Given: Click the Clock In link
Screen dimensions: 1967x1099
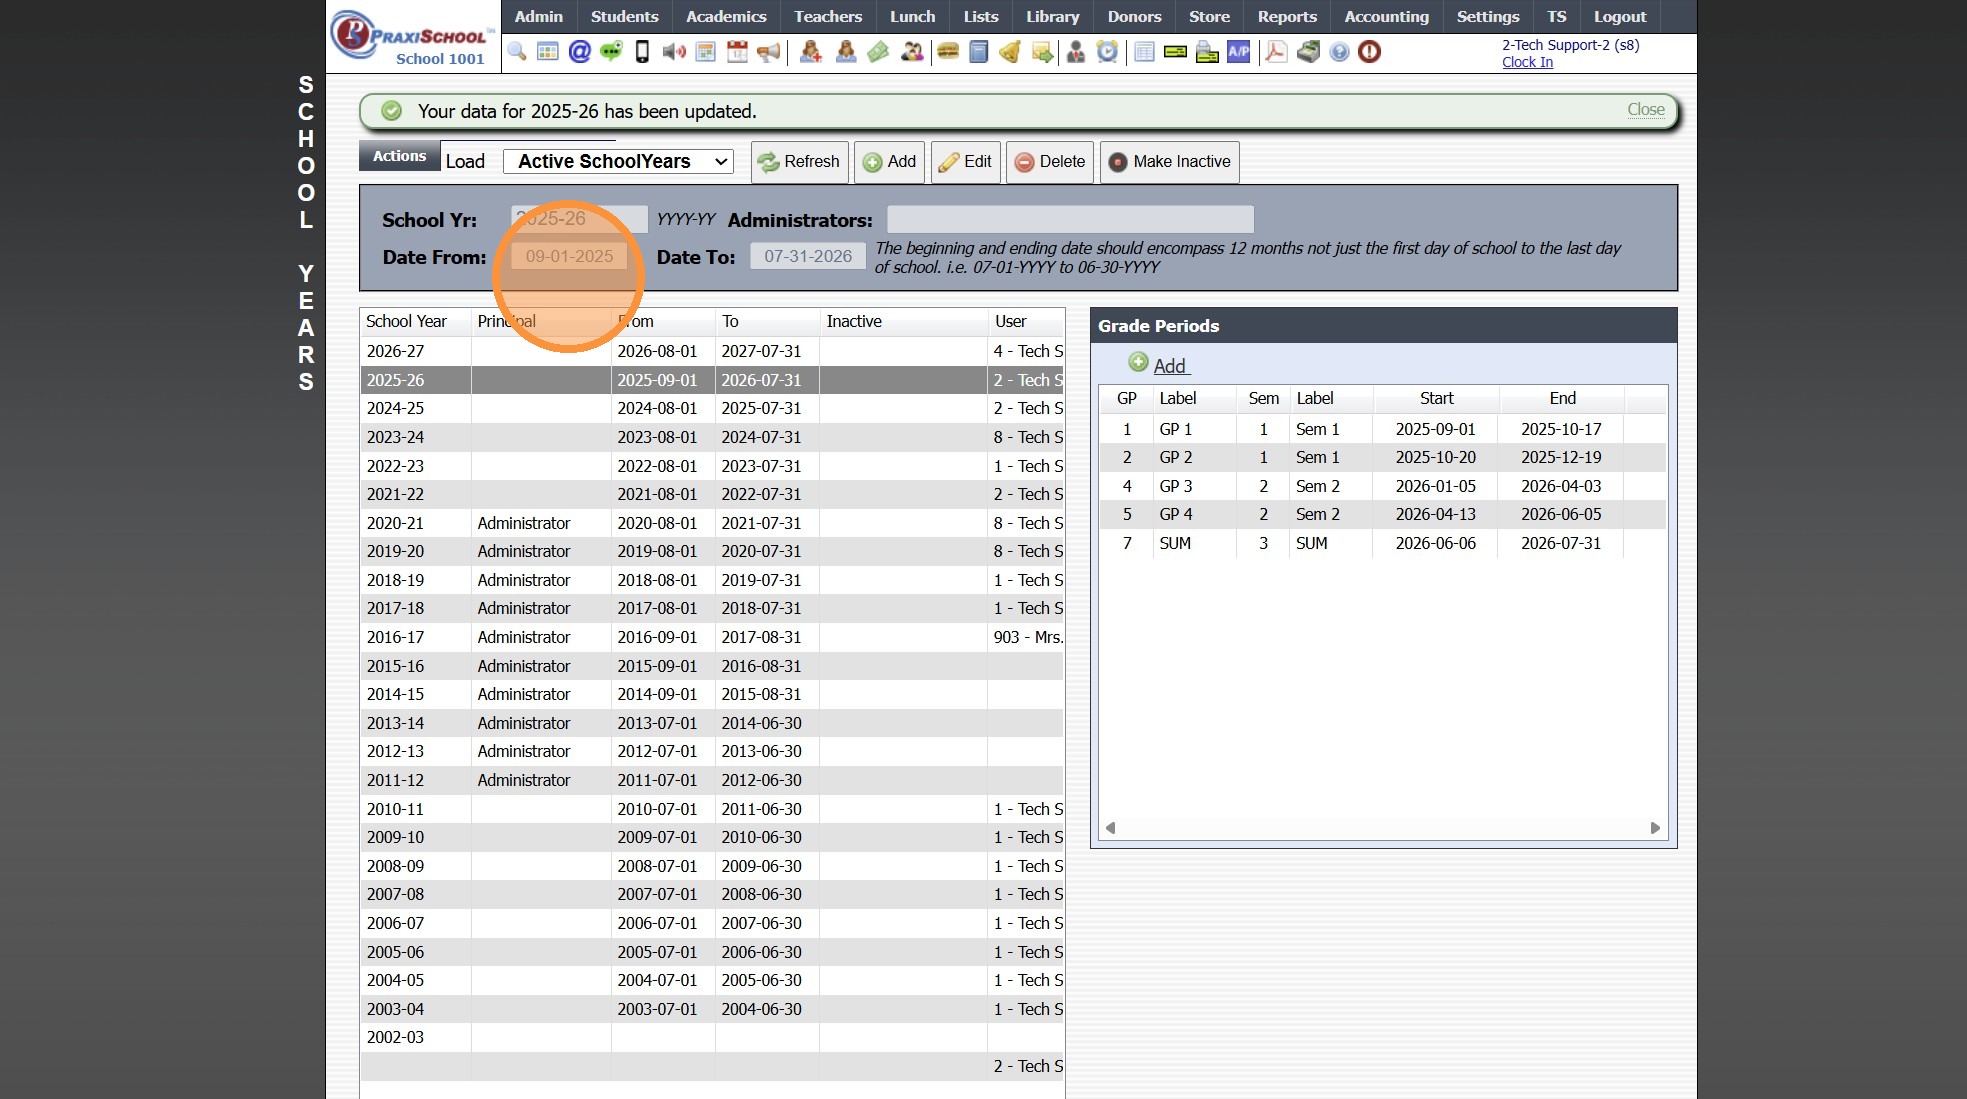Looking at the screenshot, I should click(1527, 62).
